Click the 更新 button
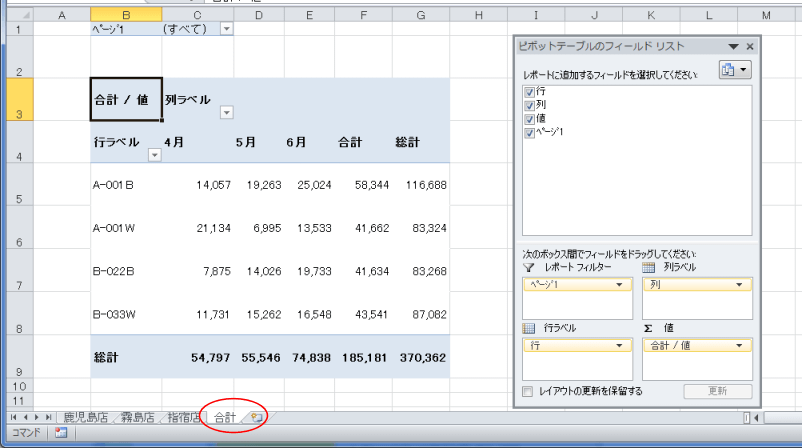This screenshot has width=802, height=448. pos(717,391)
